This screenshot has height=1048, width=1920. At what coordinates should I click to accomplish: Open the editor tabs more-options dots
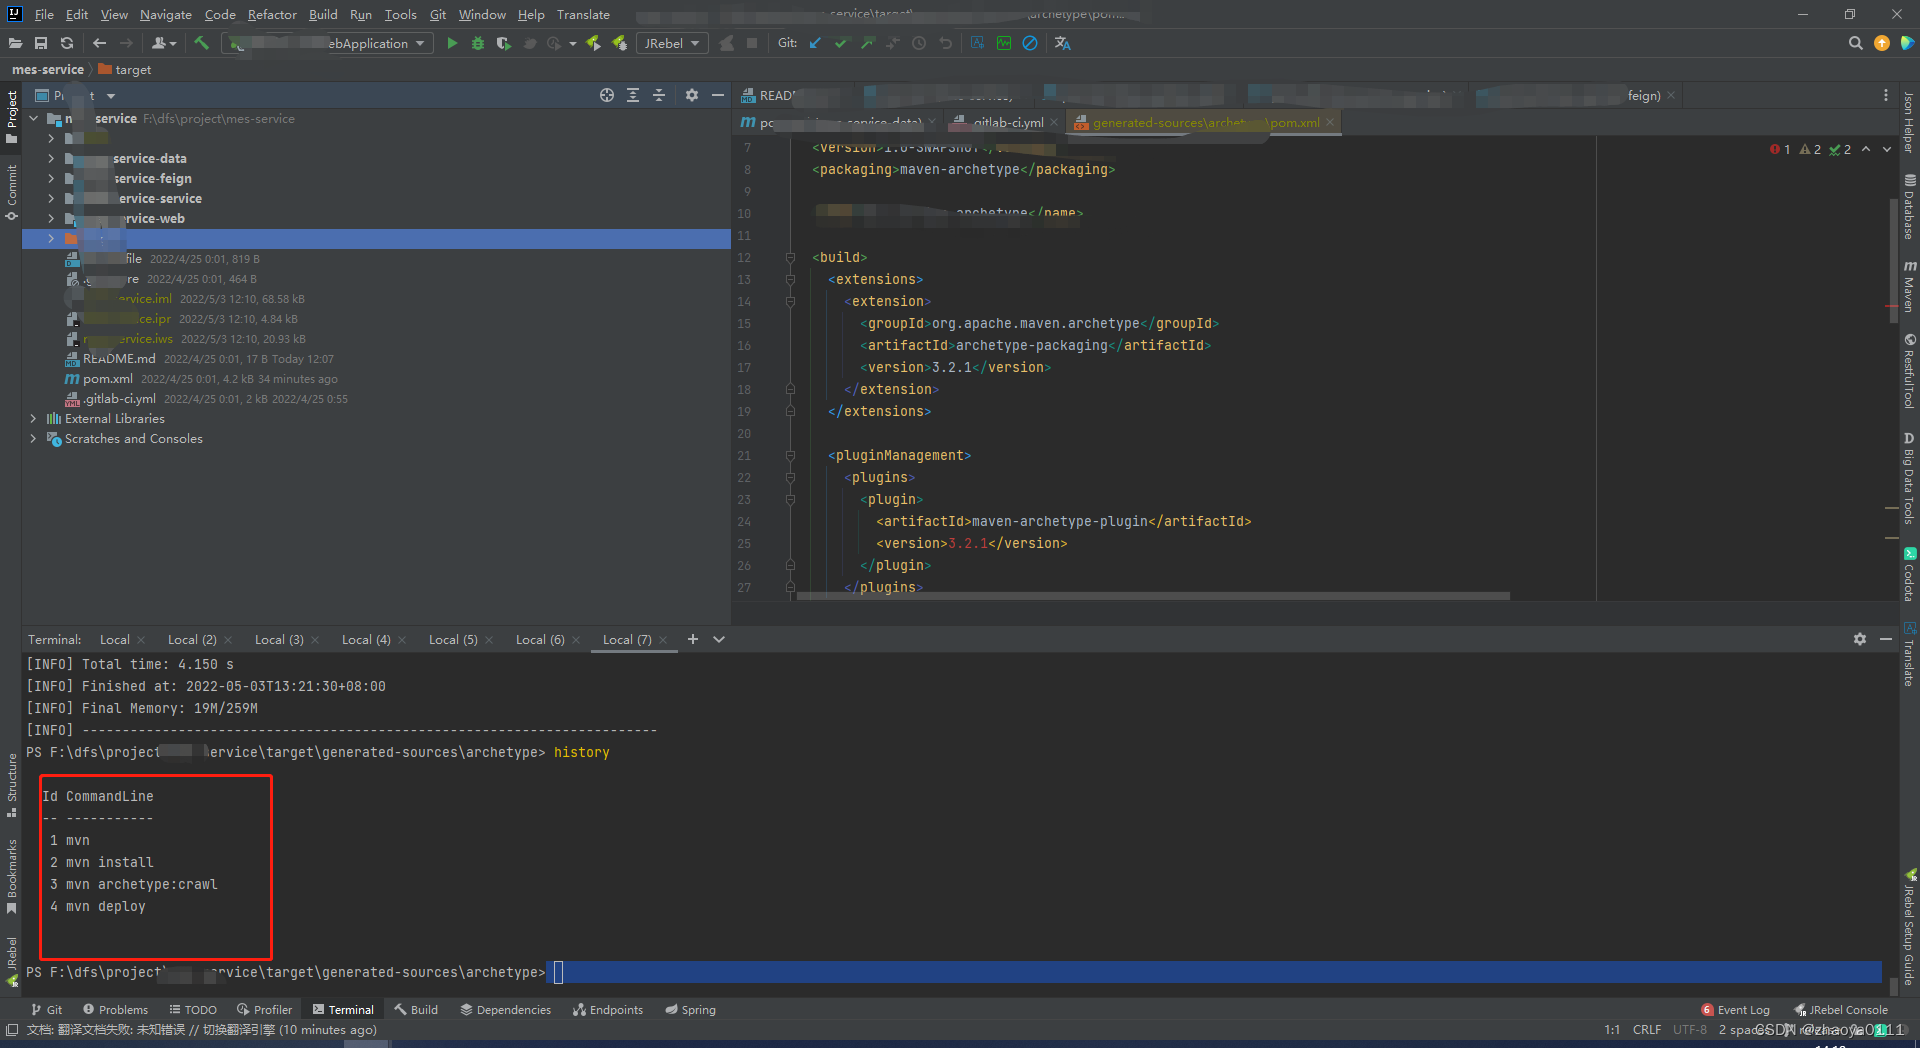[1886, 95]
